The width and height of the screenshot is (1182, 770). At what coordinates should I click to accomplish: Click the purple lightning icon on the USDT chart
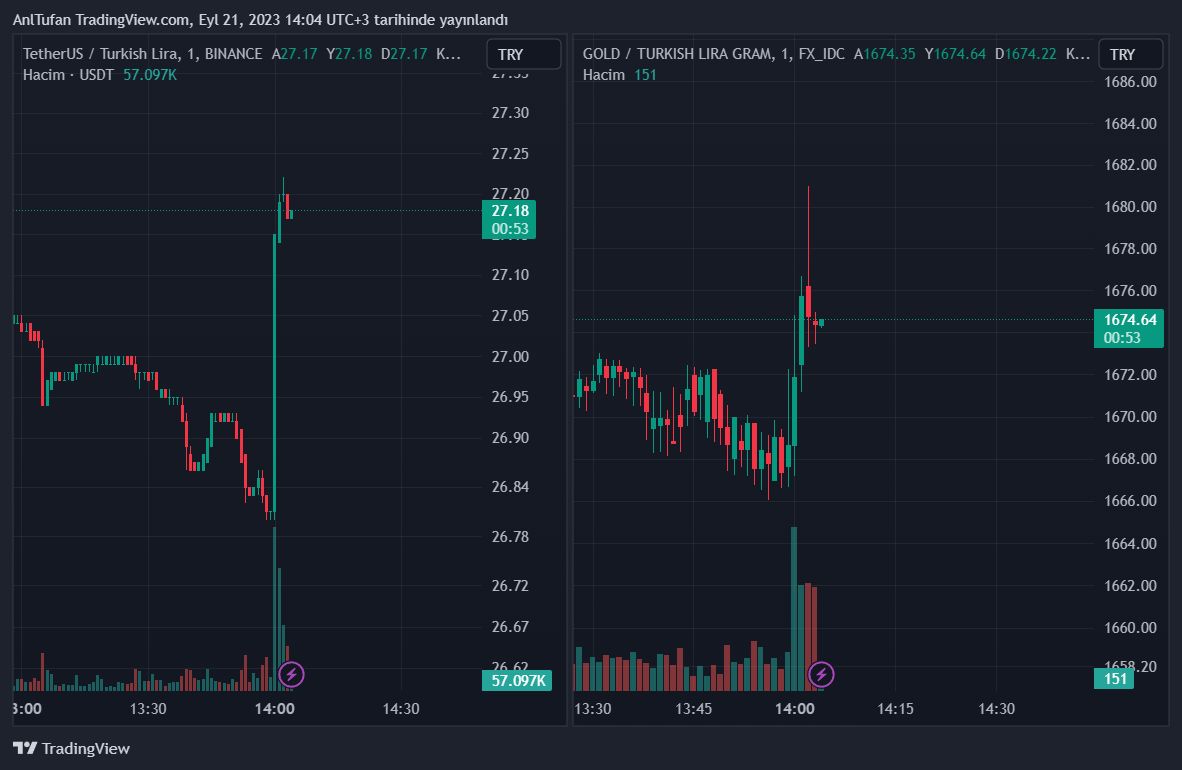pos(291,674)
